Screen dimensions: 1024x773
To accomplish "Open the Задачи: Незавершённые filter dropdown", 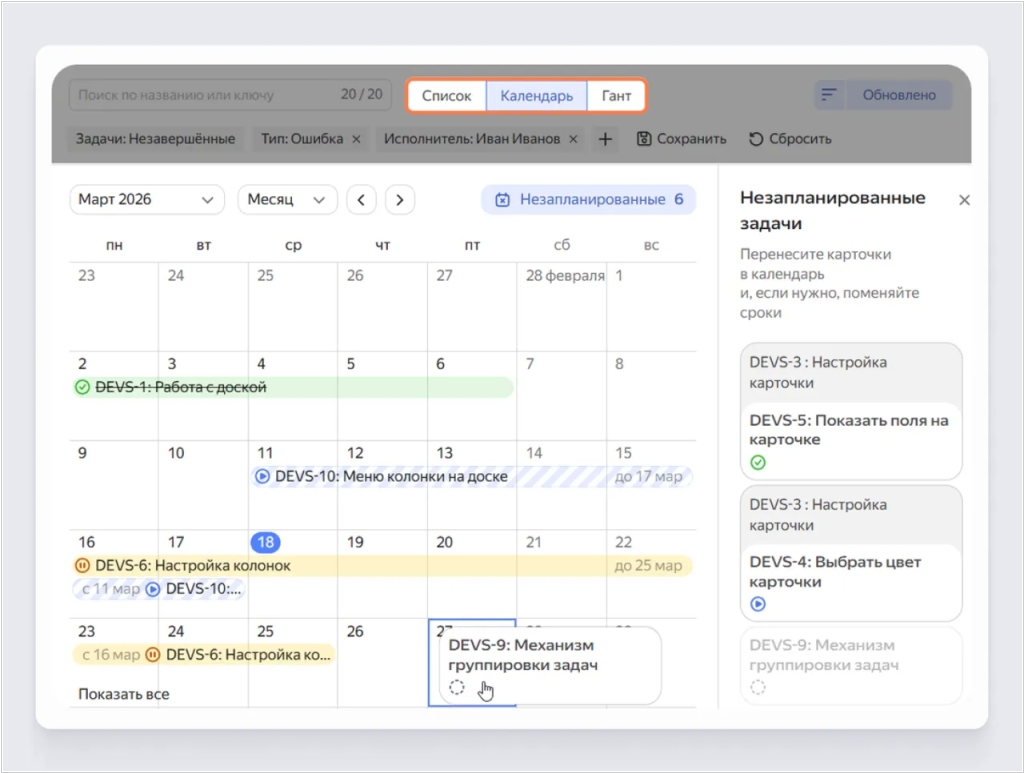I will click(155, 139).
